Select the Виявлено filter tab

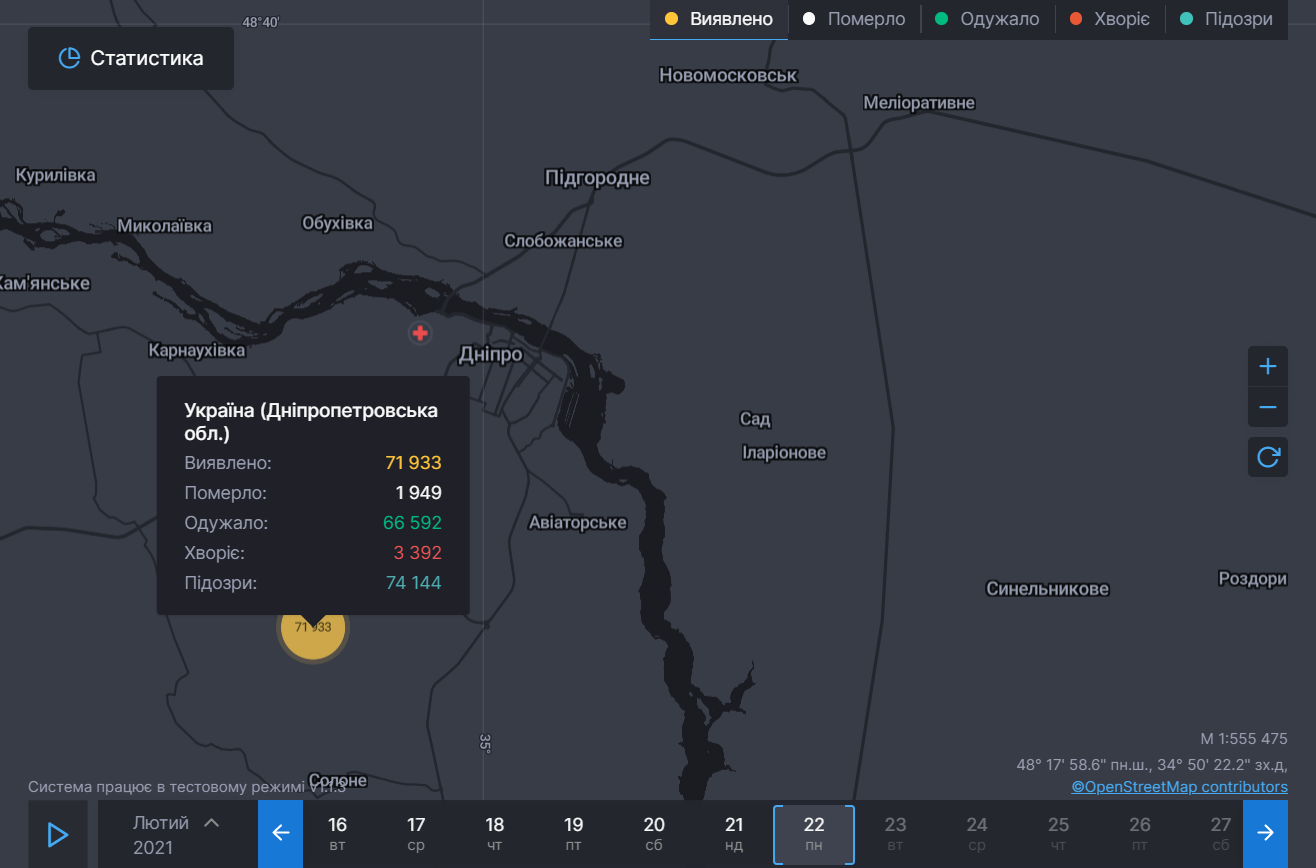719,19
